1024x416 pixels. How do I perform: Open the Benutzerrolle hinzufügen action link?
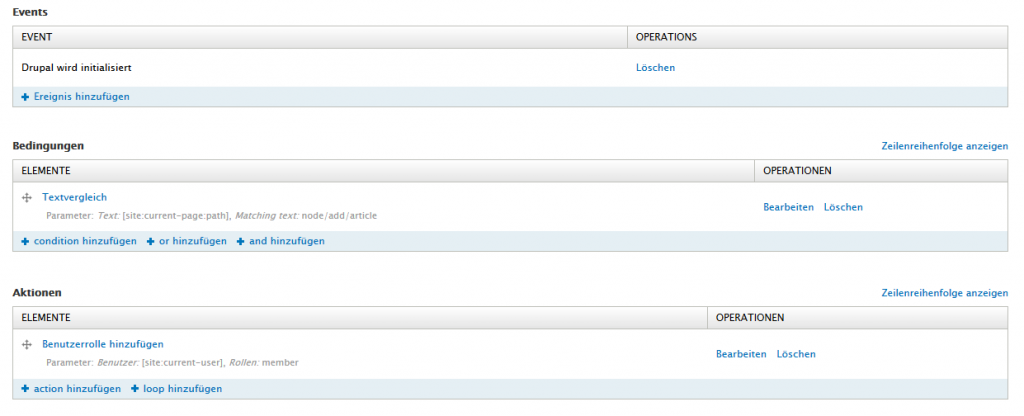102,344
